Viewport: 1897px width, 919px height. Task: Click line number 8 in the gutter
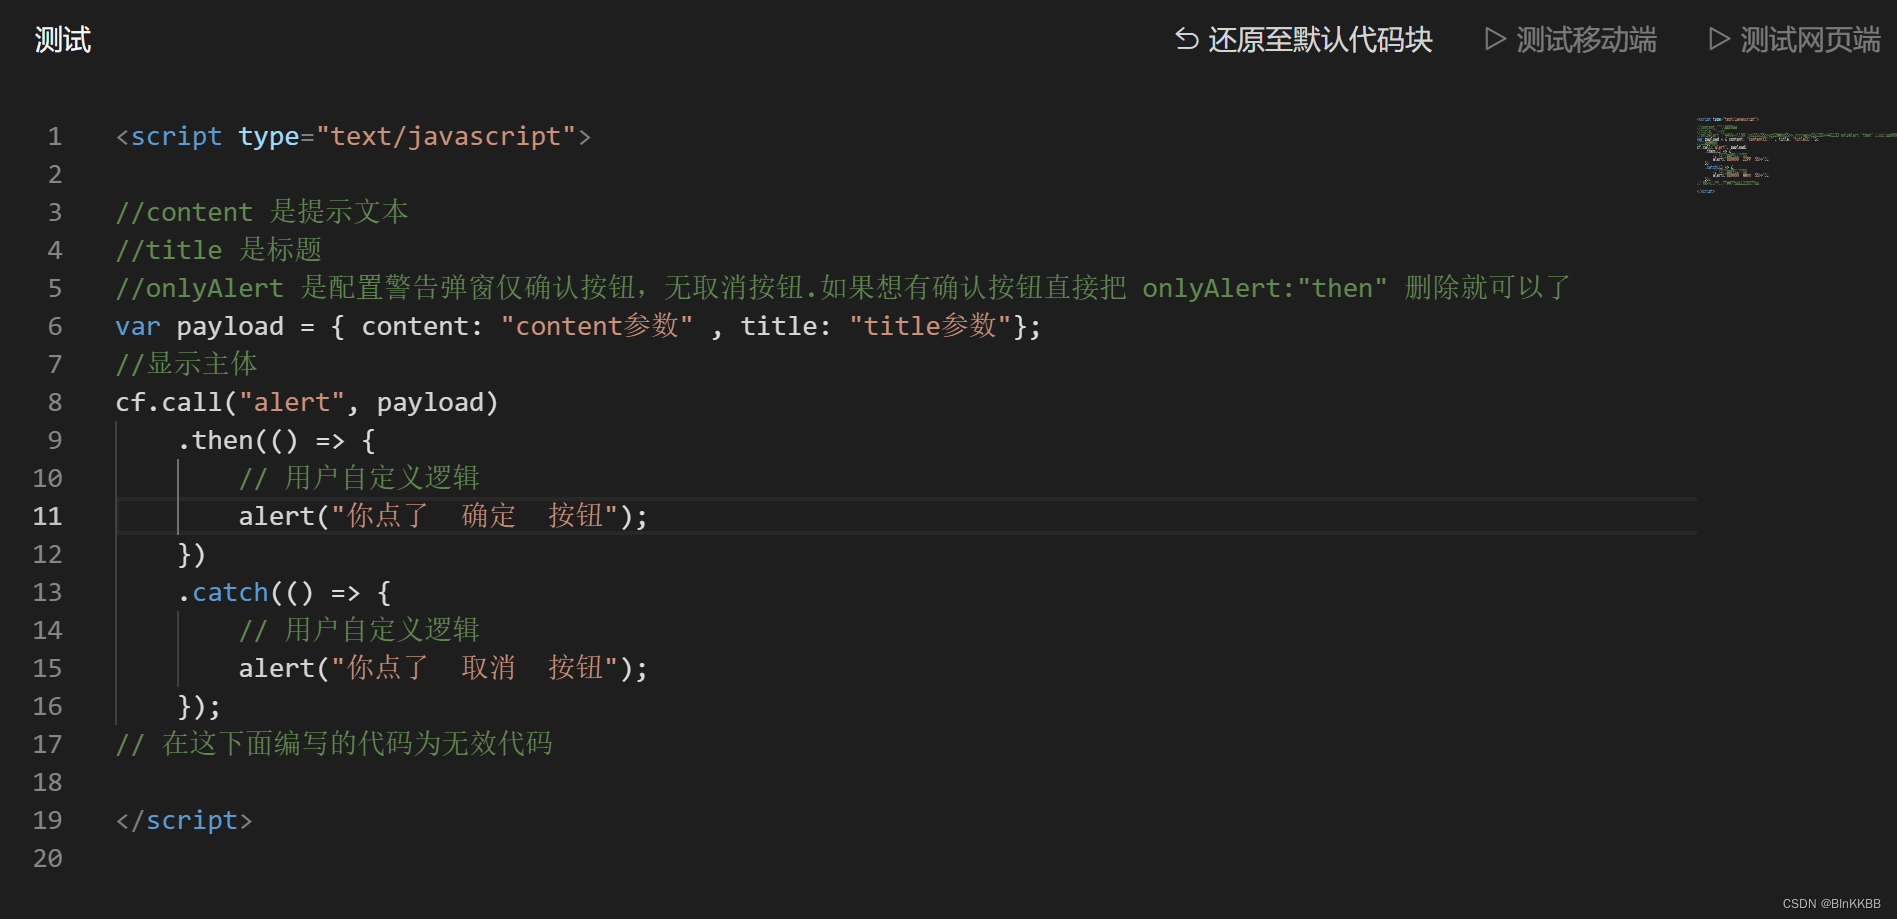pyautogui.click(x=55, y=401)
